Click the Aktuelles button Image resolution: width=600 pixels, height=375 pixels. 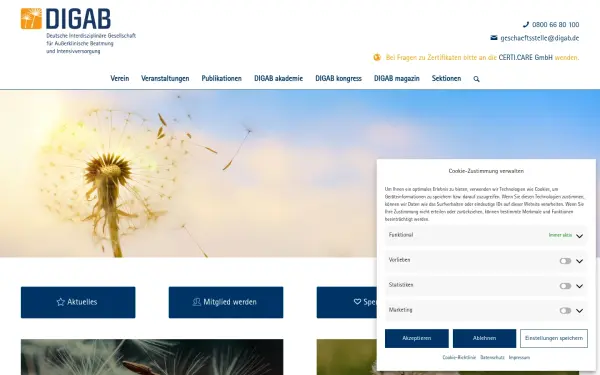pyautogui.click(x=78, y=302)
